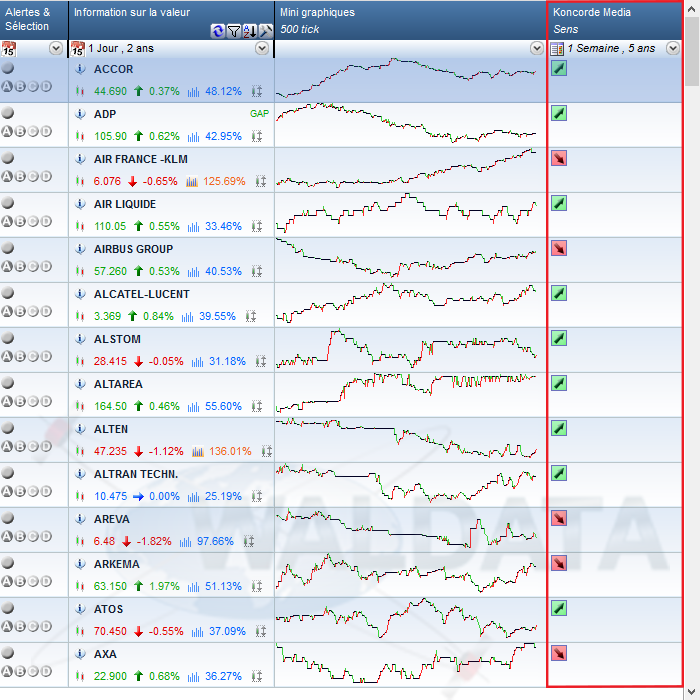Screen dimensions: 700x700
Task: Open the ARKEMA stock name link
Action: (117, 564)
